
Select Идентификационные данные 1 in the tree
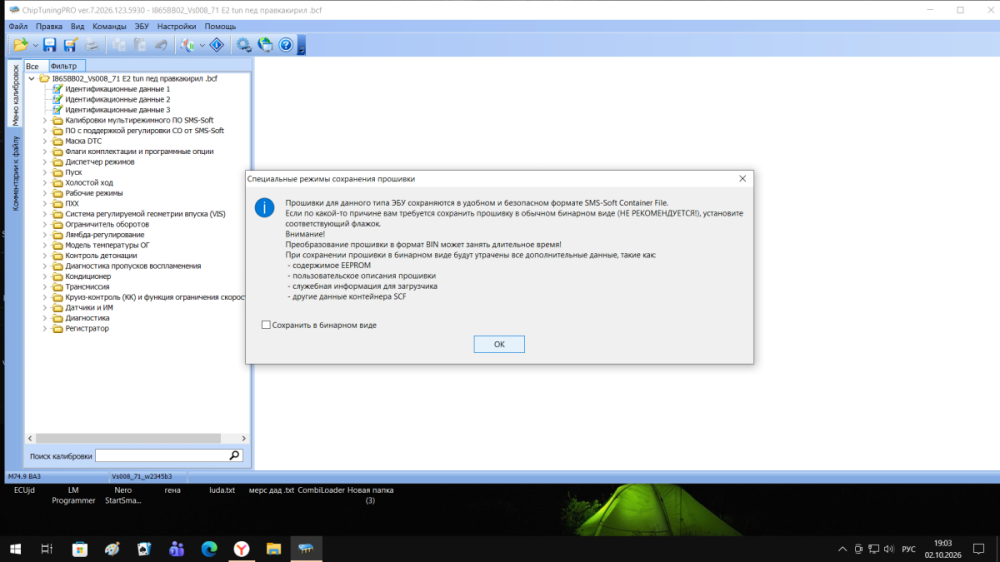coord(117,89)
